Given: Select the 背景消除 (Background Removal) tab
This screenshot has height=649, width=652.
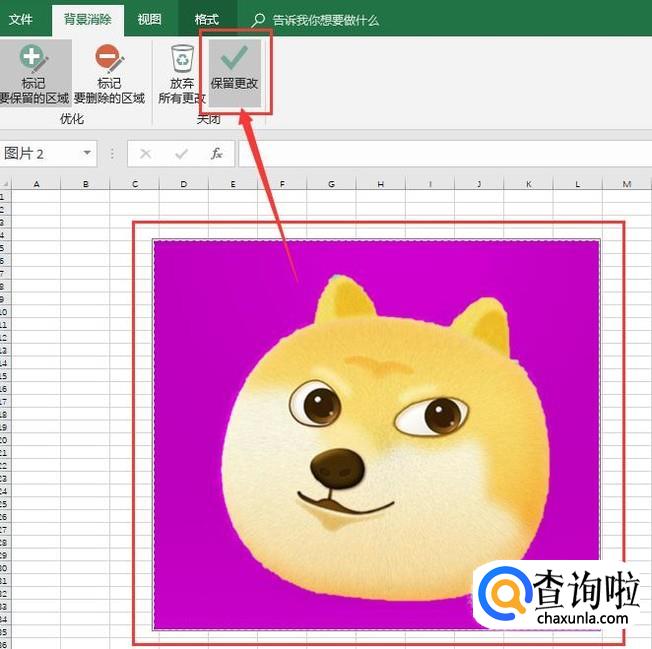Looking at the screenshot, I should coord(87,19).
